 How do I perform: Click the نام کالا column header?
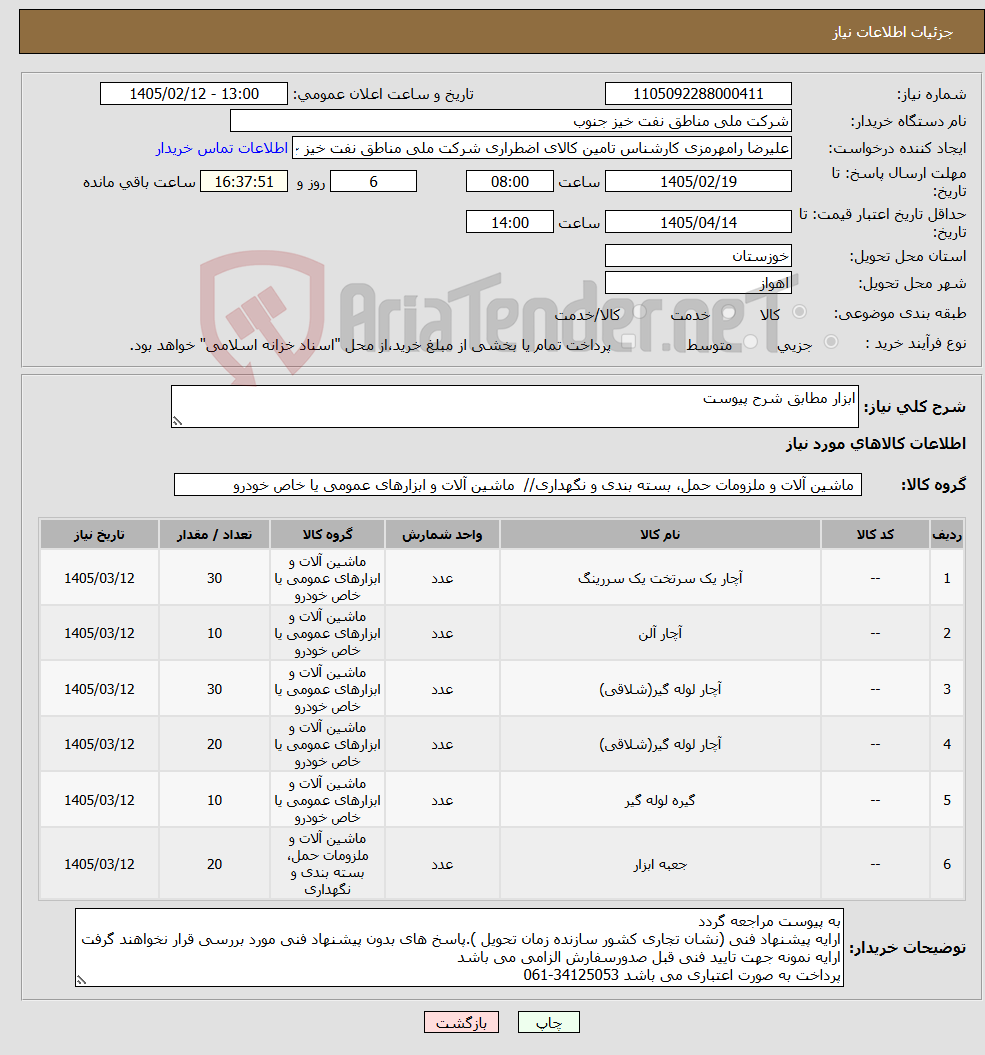coord(660,534)
